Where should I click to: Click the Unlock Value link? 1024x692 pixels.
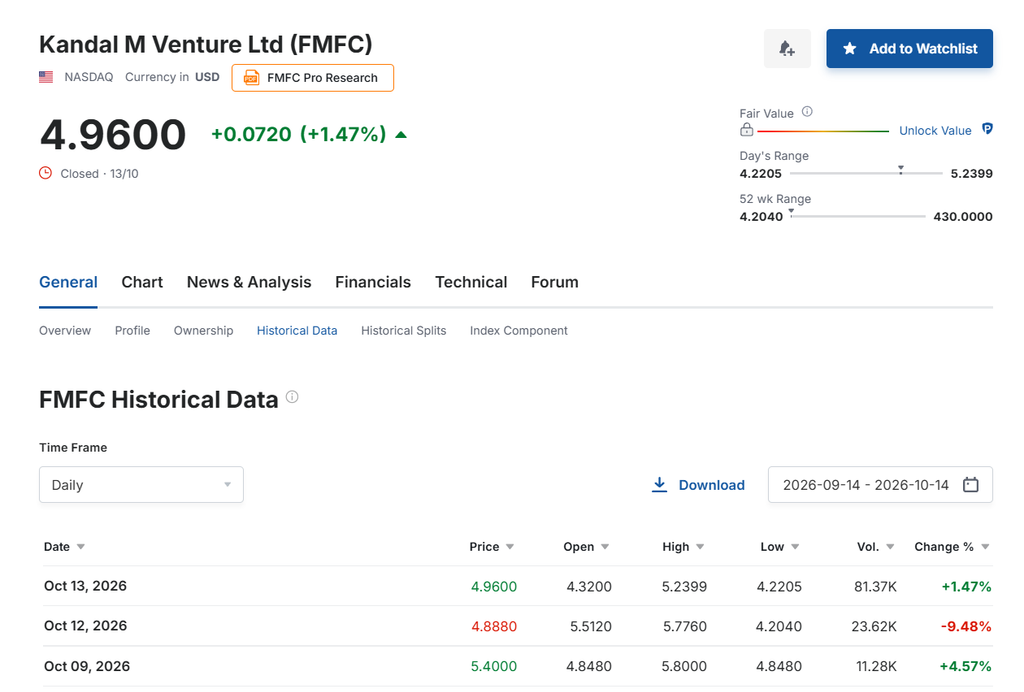point(935,131)
